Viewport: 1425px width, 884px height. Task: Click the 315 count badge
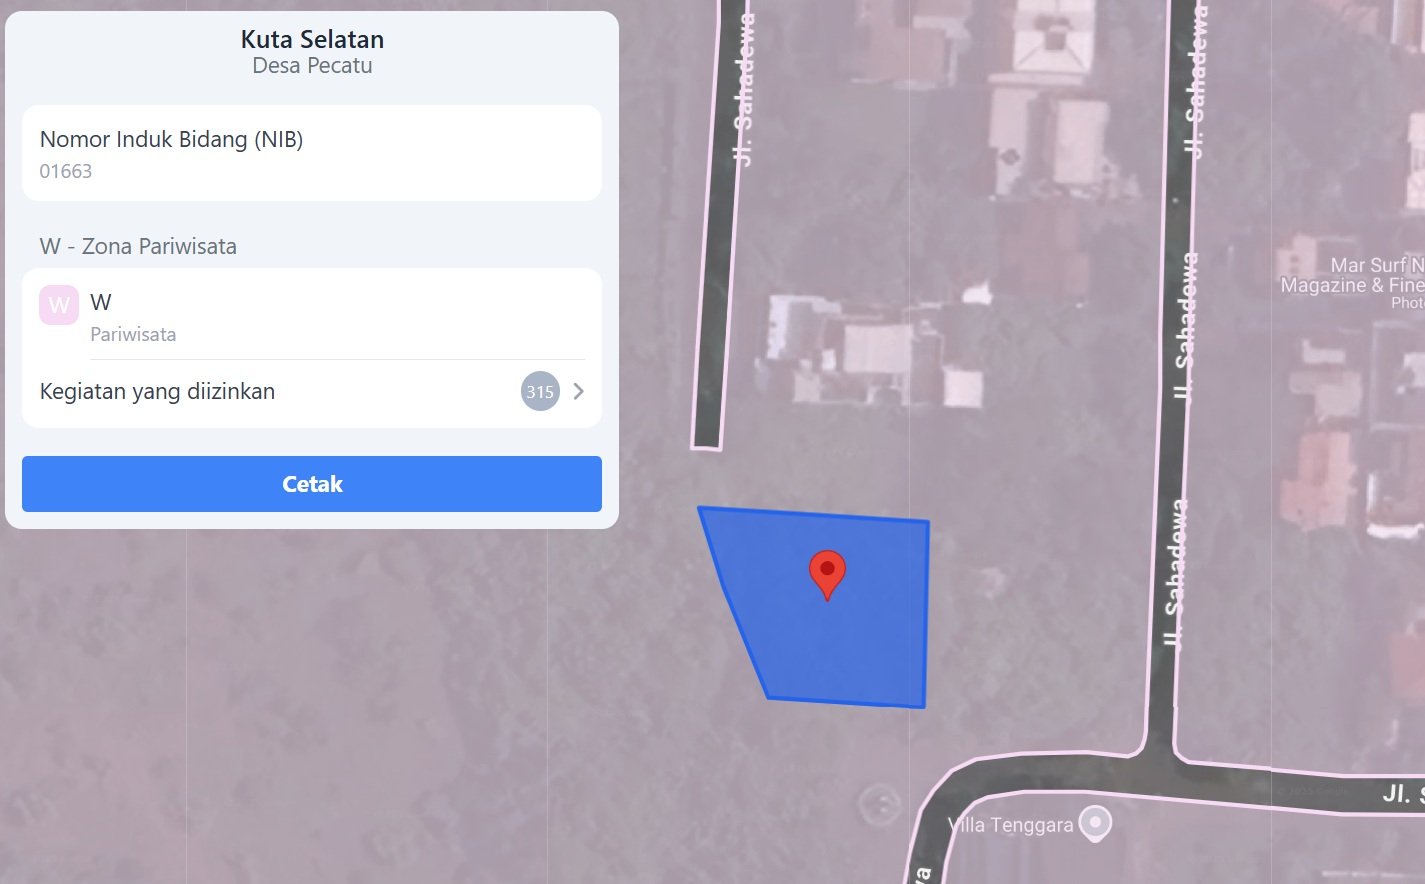click(540, 391)
